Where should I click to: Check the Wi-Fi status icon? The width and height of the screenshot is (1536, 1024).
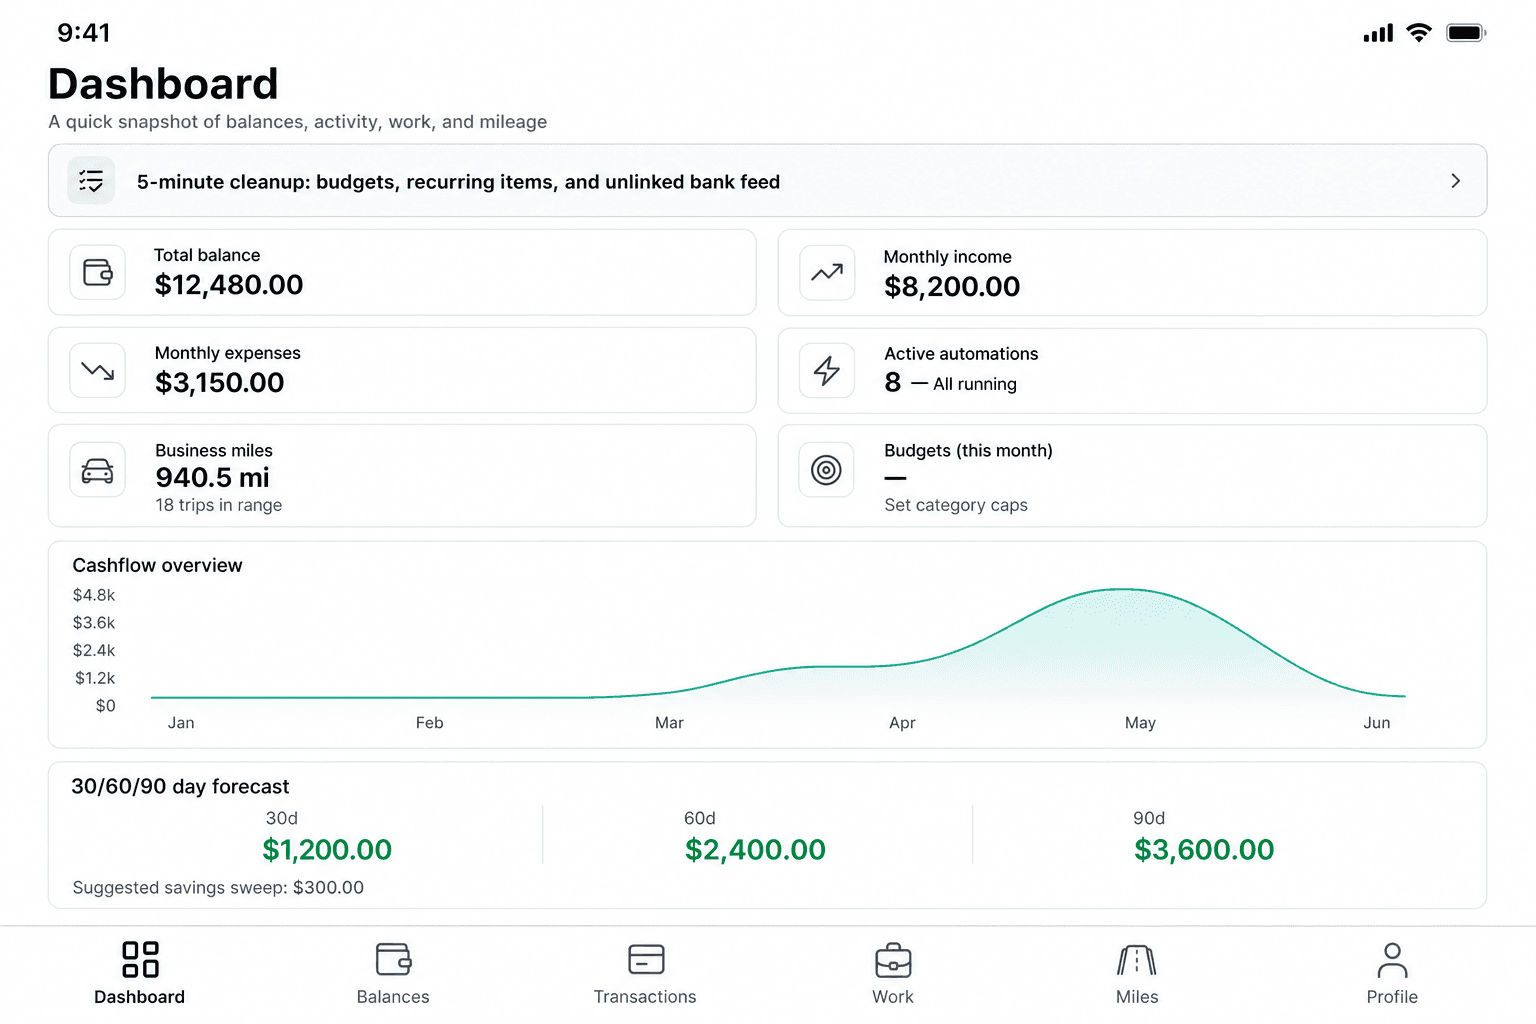[1418, 32]
